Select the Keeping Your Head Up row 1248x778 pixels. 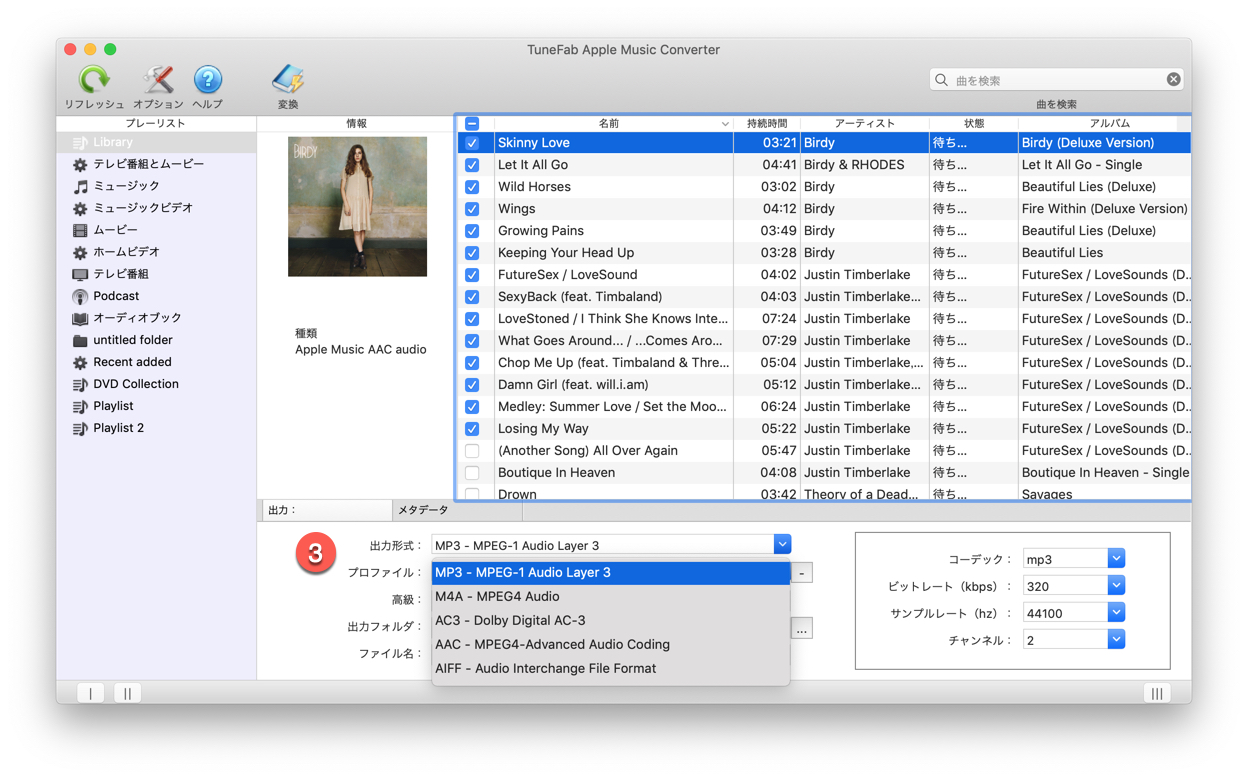click(x=823, y=253)
